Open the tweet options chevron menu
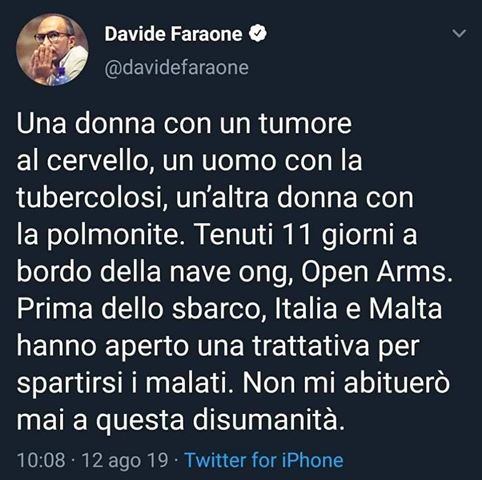This screenshot has width=482, height=480. [x=459, y=33]
